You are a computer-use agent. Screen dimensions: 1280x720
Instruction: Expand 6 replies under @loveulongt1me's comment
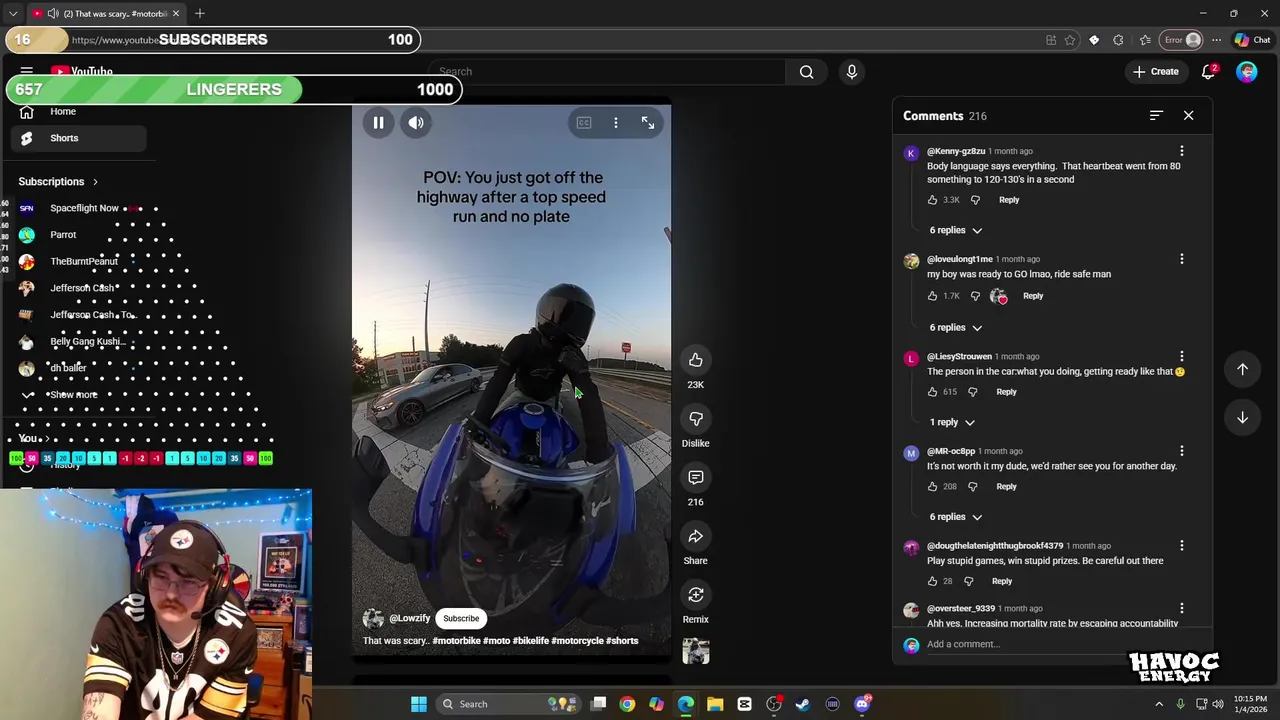tap(955, 327)
